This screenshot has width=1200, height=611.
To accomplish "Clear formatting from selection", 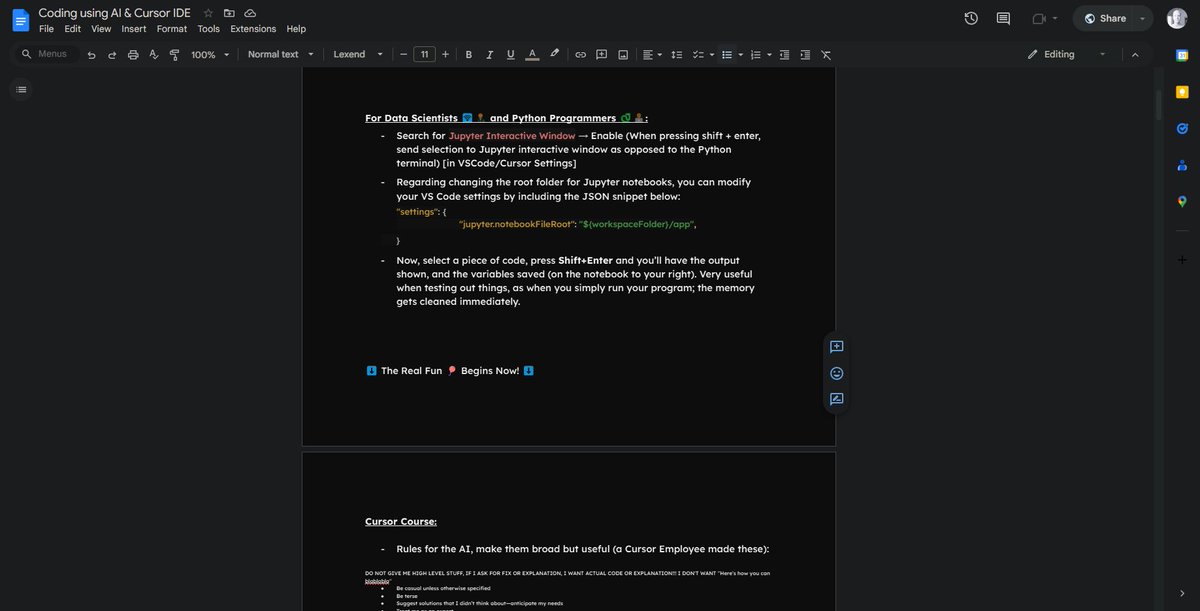I will (x=826, y=54).
